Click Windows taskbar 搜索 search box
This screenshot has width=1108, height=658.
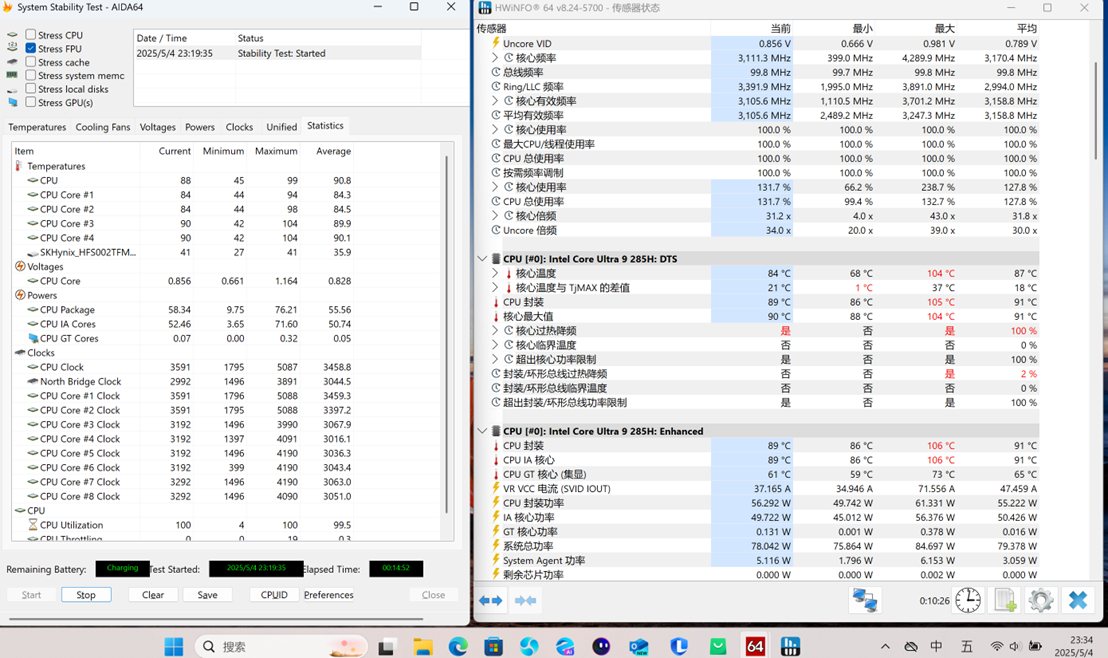[x=281, y=646]
